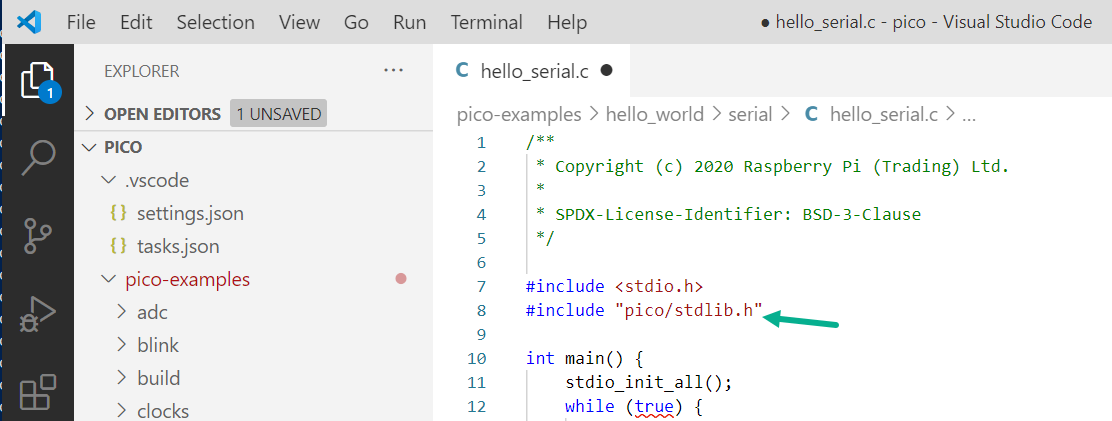The width and height of the screenshot is (1112, 421).
Task: Click pico-examples in the breadcrumb
Action: pos(519,114)
